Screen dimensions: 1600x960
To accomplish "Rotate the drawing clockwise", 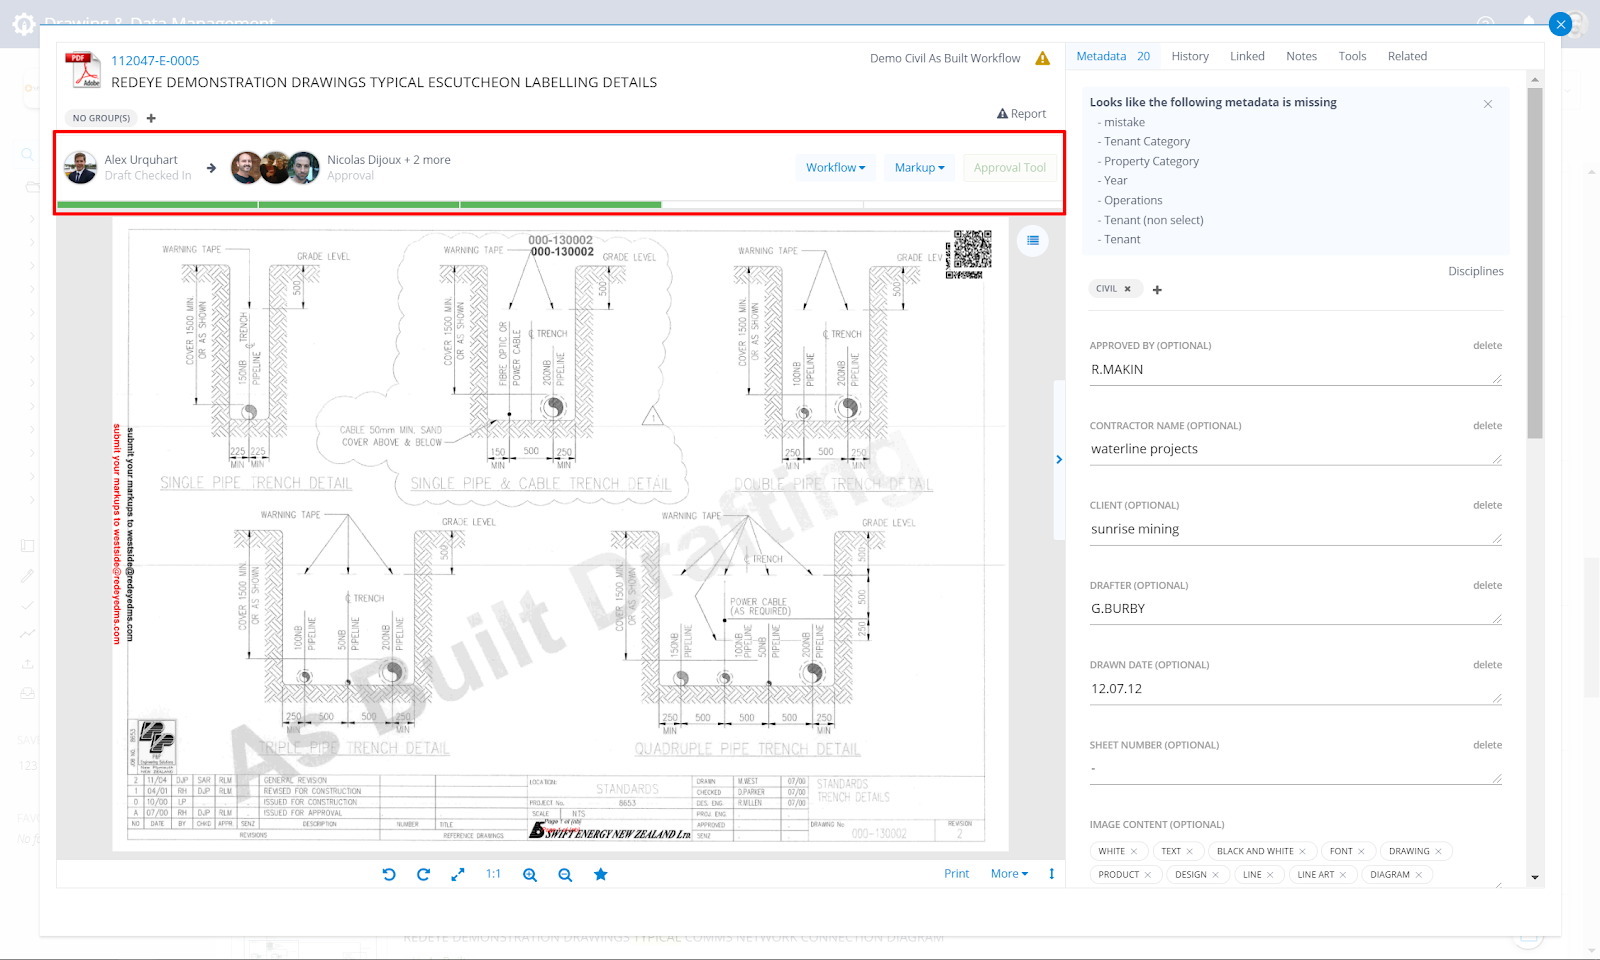I will pos(423,874).
